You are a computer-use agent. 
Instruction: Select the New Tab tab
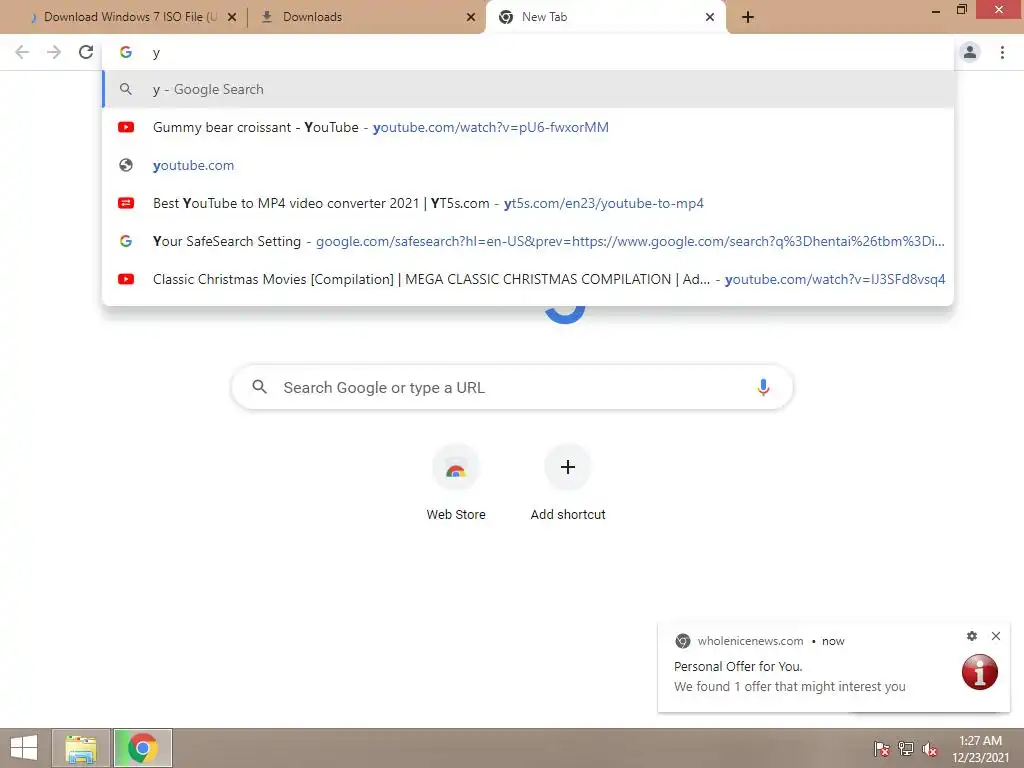coord(606,17)
